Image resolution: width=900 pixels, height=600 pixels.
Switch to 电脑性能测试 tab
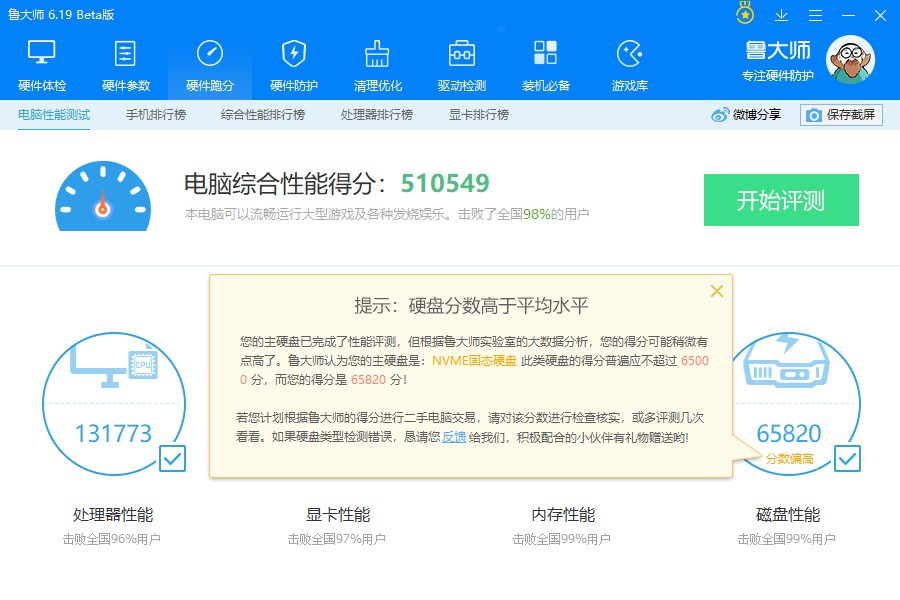(x=54, y=115)
